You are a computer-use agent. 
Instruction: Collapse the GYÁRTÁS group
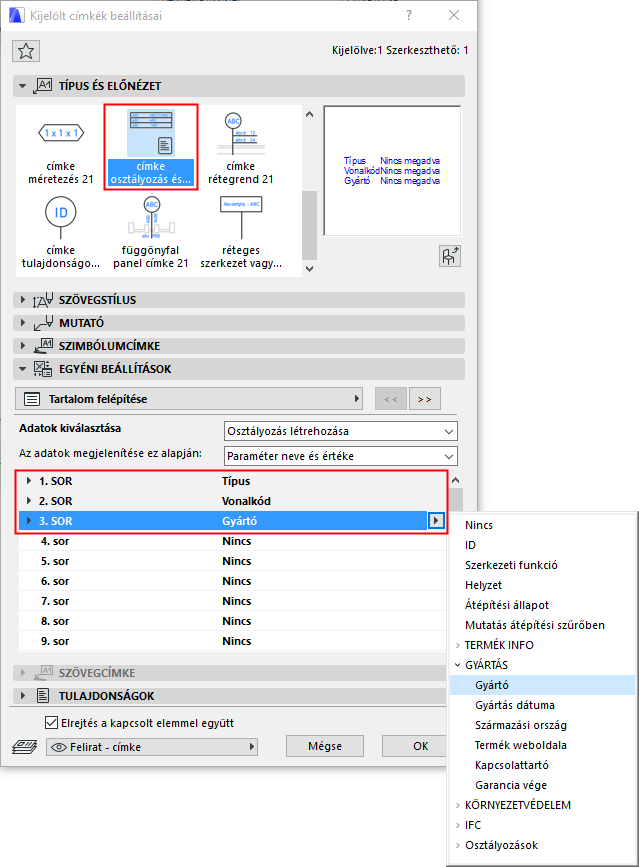coord(458,665)
